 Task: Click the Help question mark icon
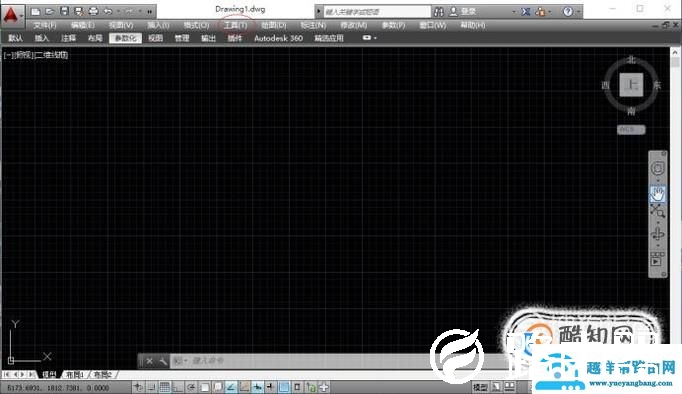coord(568,12)
